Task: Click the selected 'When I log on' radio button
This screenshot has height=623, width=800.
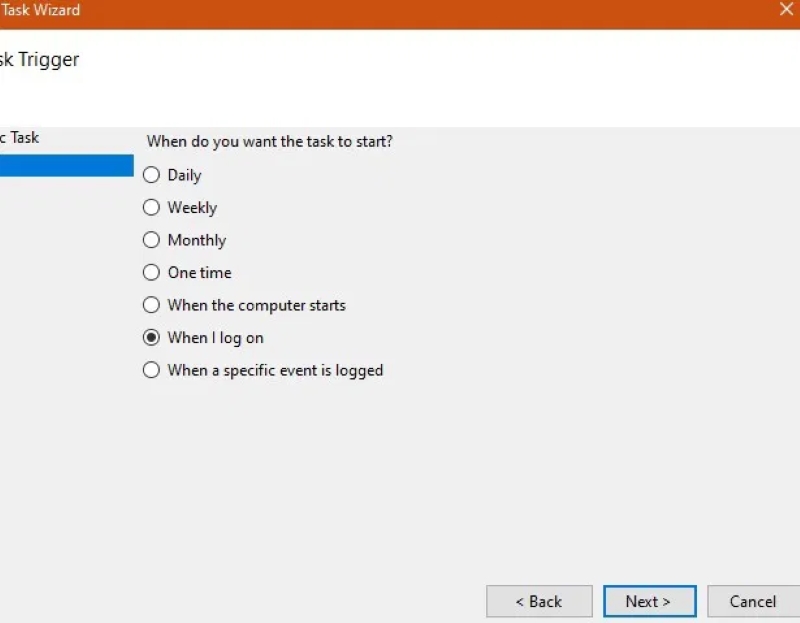Action: coord(151,338)
